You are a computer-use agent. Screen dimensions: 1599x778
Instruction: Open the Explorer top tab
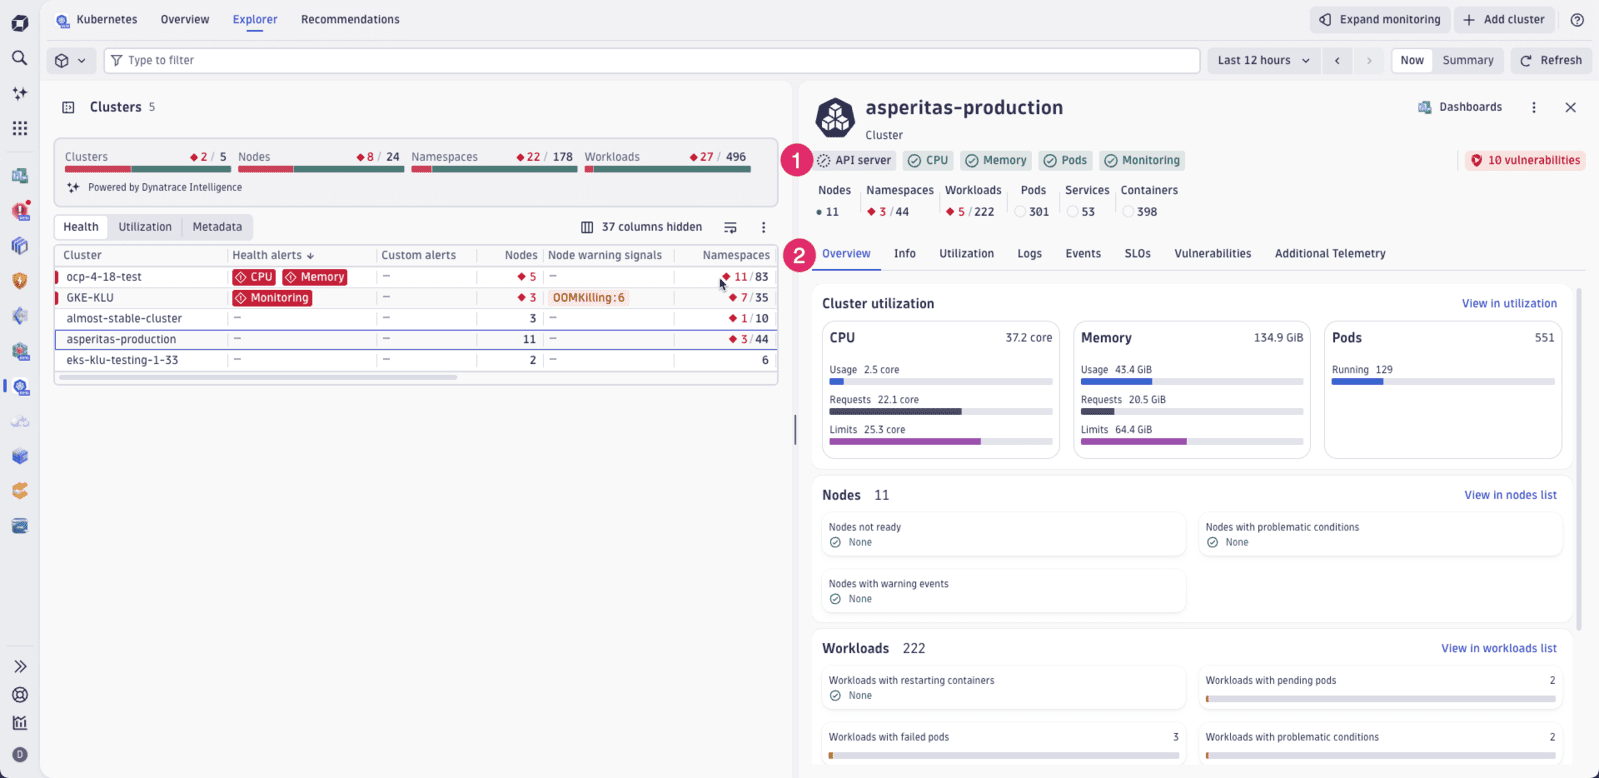255,19
